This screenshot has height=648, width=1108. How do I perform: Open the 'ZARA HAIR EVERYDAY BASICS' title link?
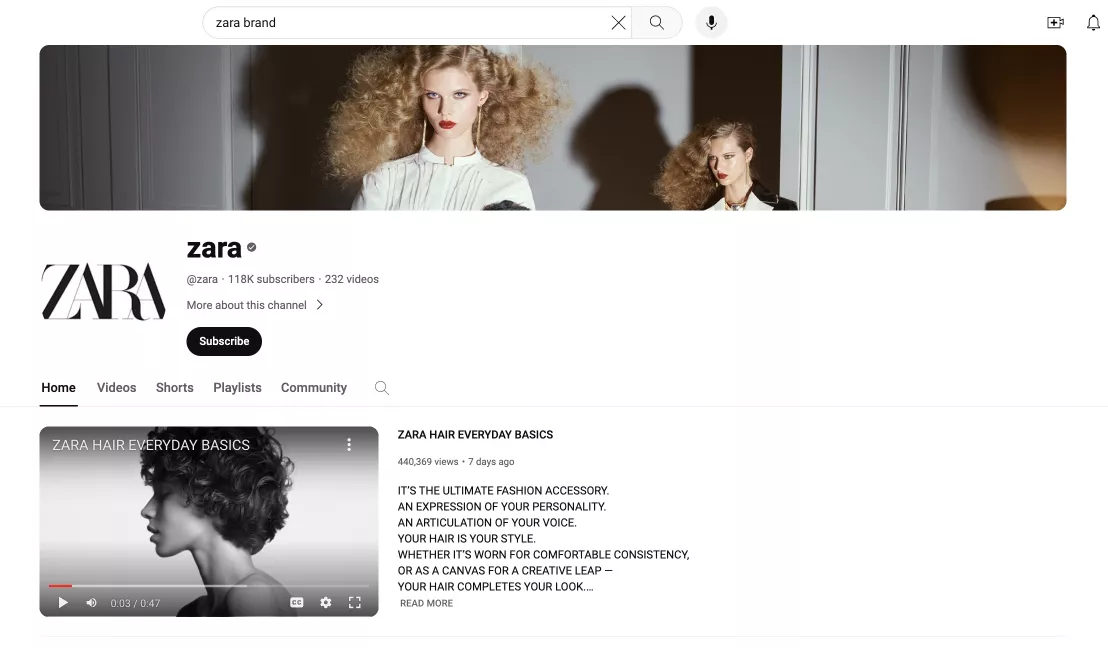pos(476,435)
